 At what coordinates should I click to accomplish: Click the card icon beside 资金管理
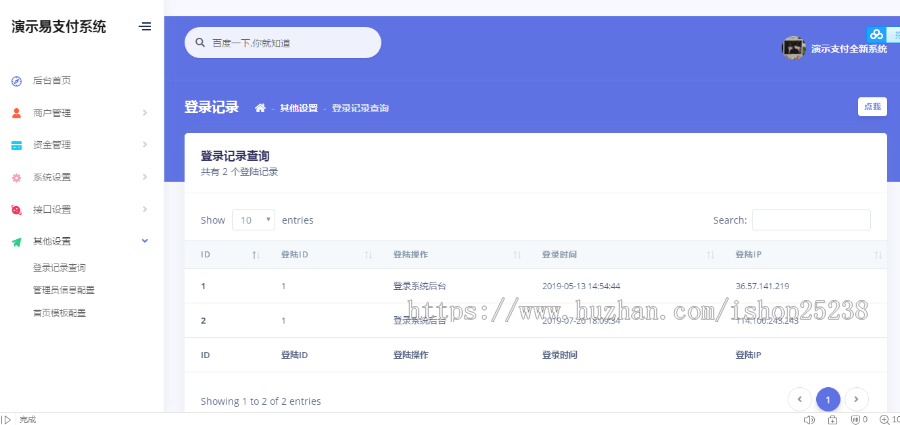pyautogui.click(x=17, y=145)
